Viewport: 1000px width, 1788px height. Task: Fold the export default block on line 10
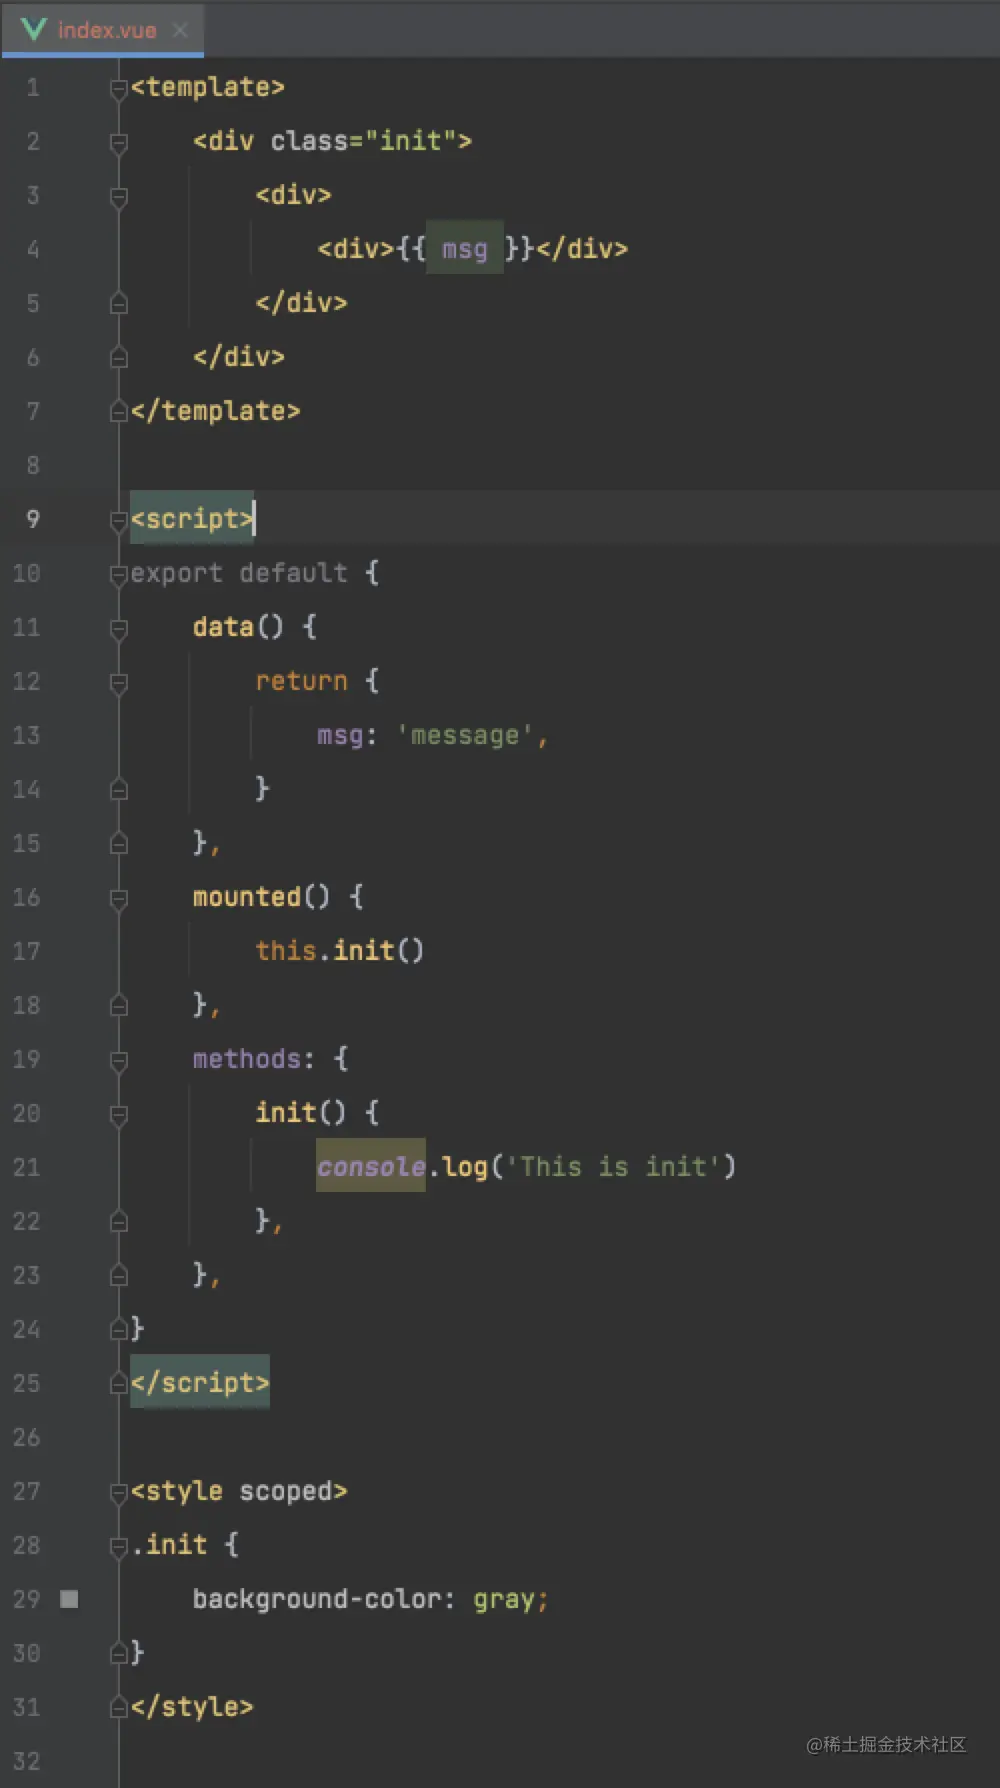click(x=119, y=574)
